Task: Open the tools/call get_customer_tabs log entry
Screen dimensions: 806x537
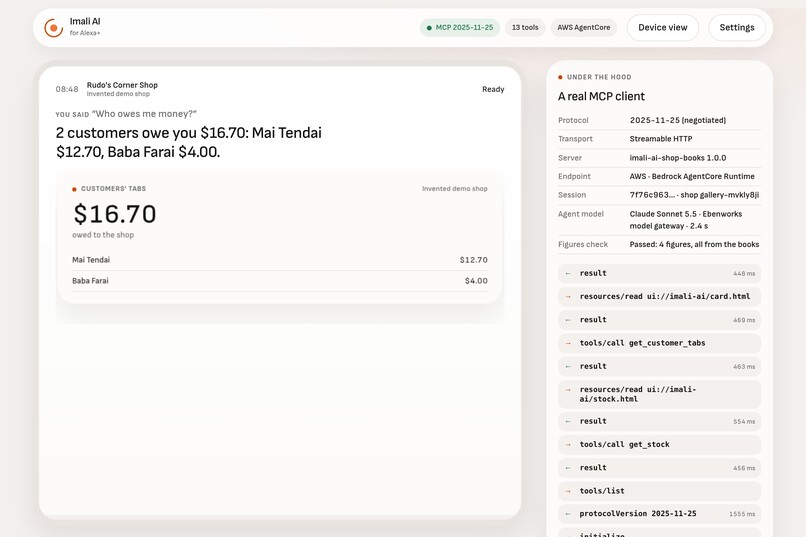Action: pyautogui.click(x=660, y=343)
